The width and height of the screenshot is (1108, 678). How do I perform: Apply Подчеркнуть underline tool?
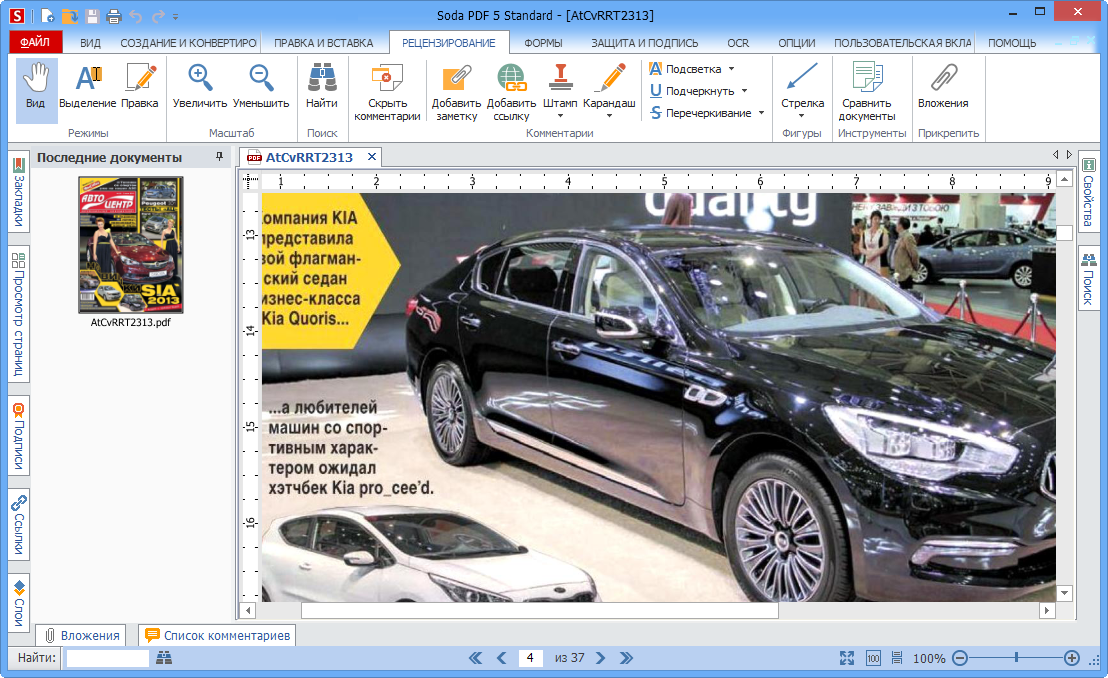pyautogui.click(x=692, y=91)
